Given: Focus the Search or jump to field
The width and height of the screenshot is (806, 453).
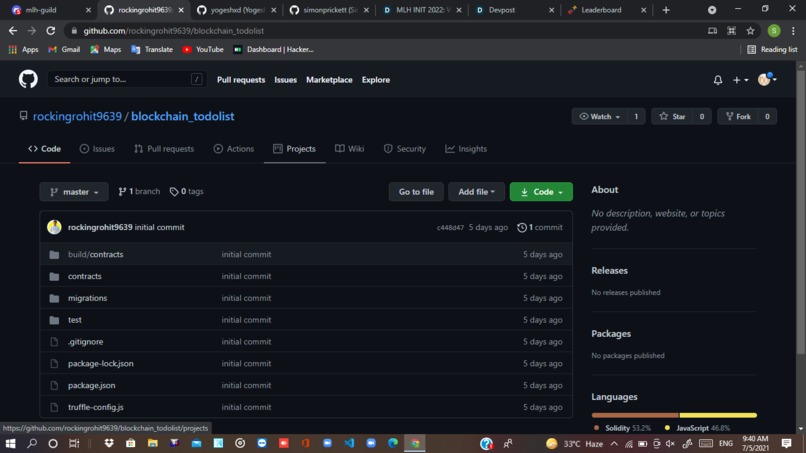Looking at the screenshot, I should coord(127,79).
